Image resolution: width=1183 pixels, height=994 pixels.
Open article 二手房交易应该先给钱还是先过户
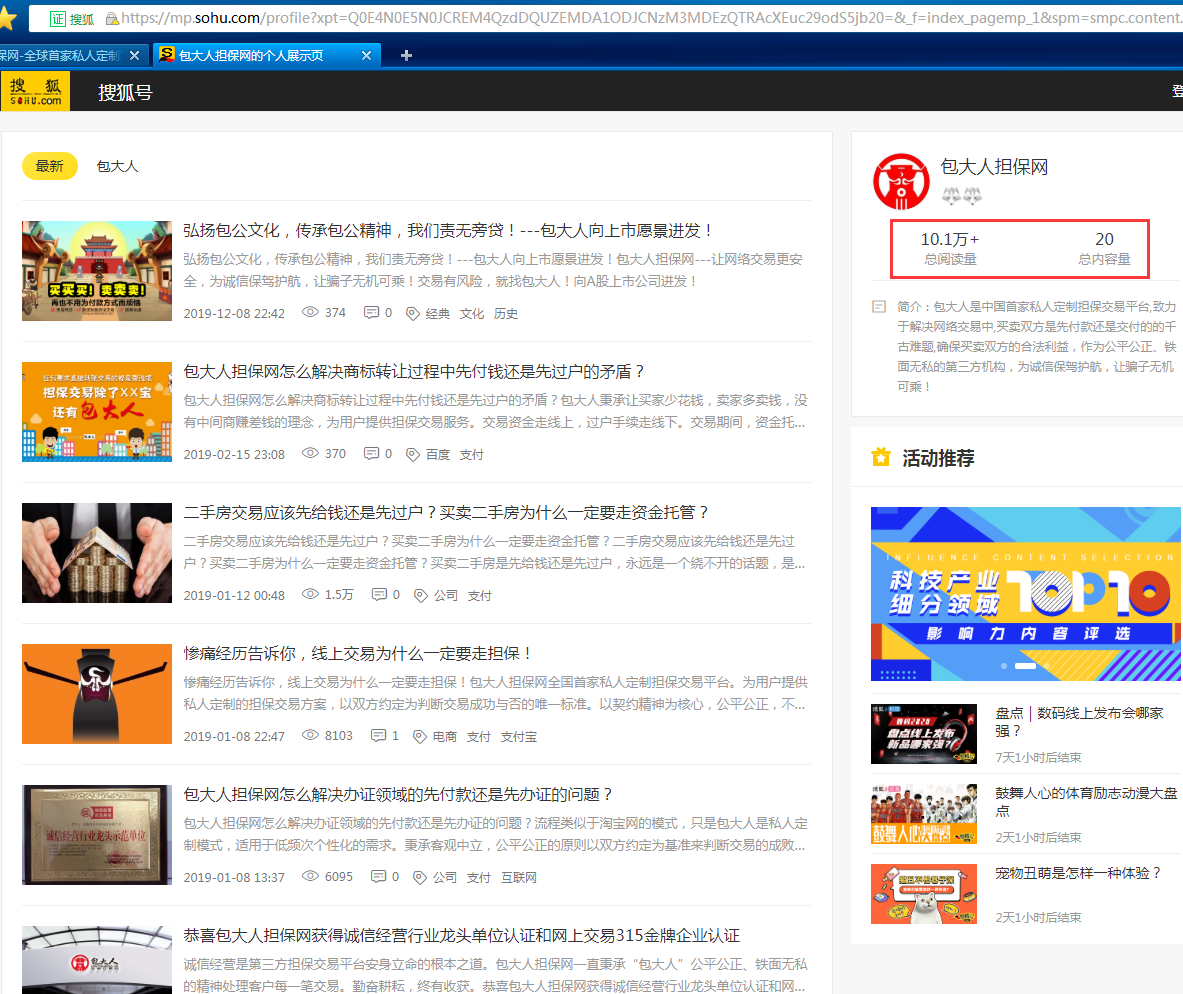pyautogui.click(x=446, y=512)
